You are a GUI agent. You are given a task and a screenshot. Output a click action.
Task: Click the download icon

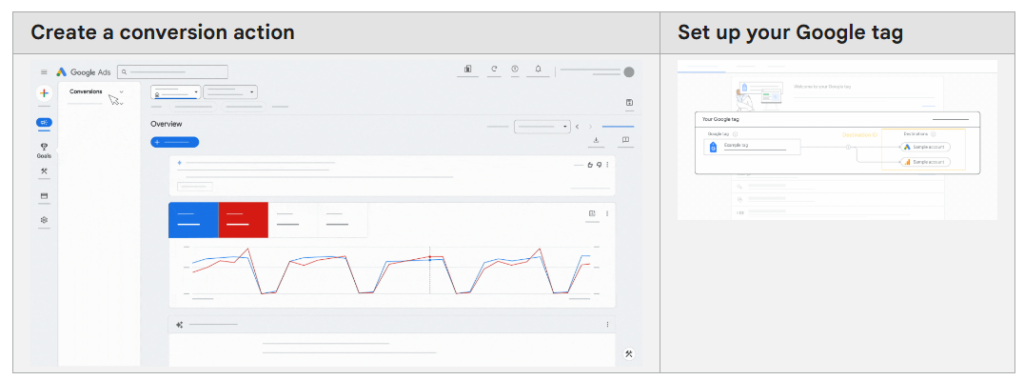pos(596,140)
